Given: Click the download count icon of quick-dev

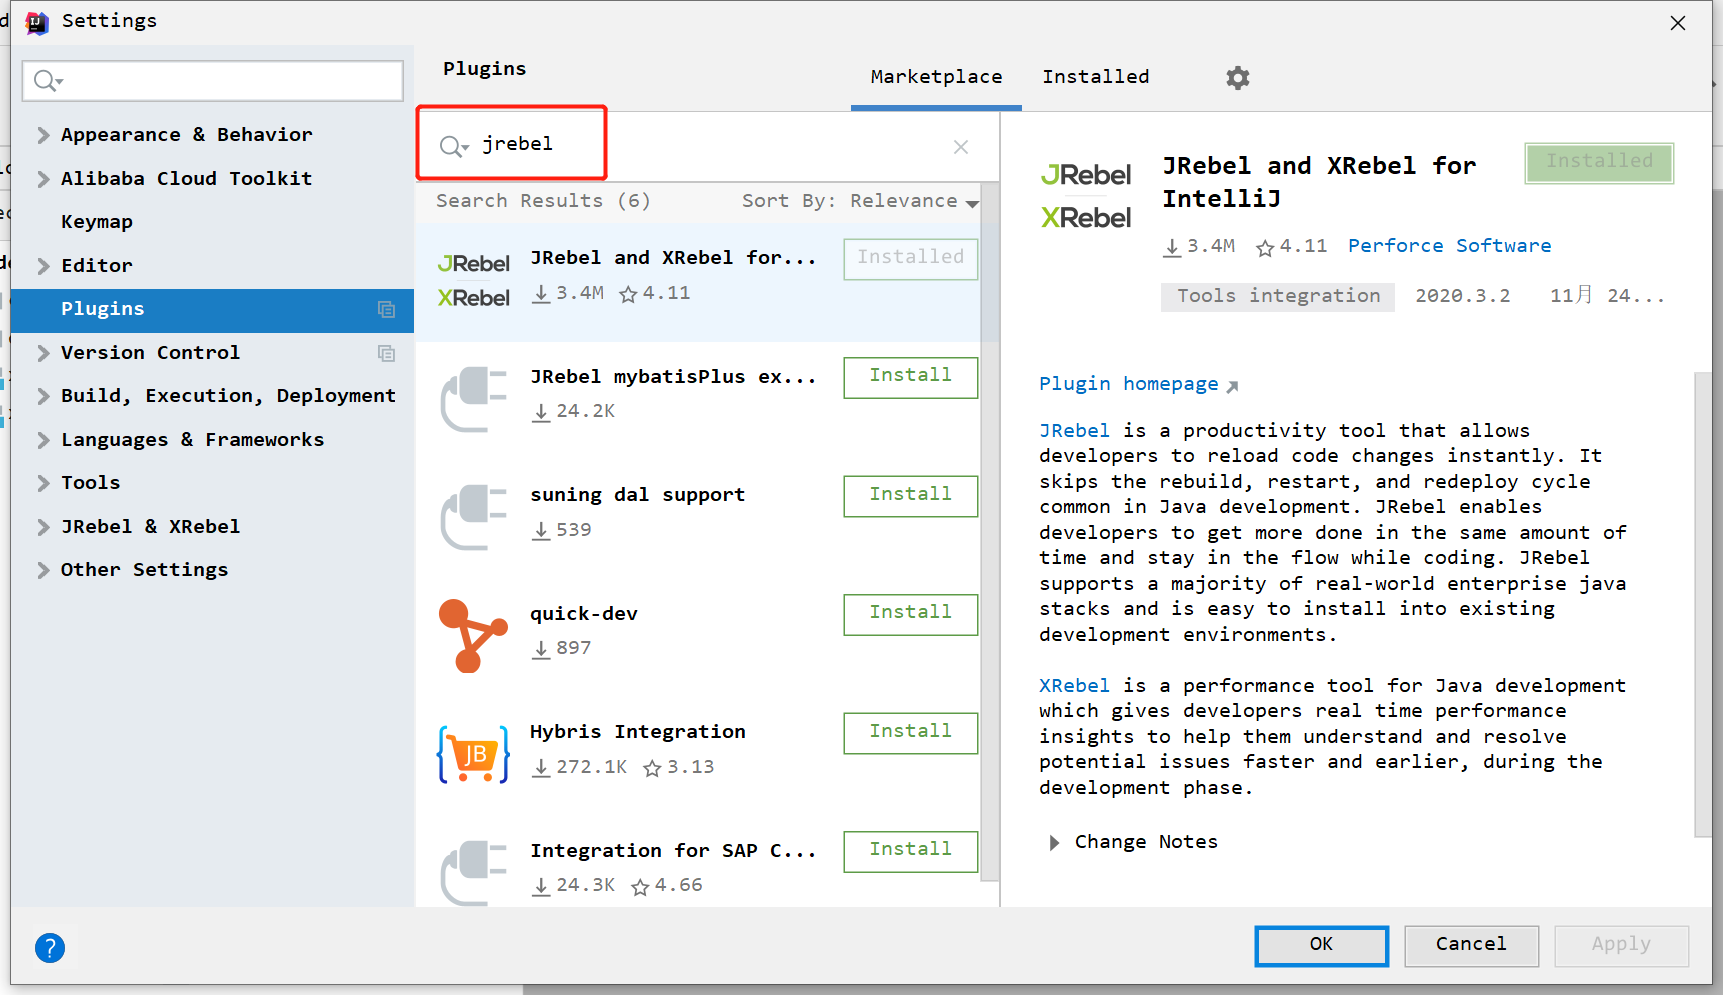Looking at the screenshot, I should click(x=541, y=649).
